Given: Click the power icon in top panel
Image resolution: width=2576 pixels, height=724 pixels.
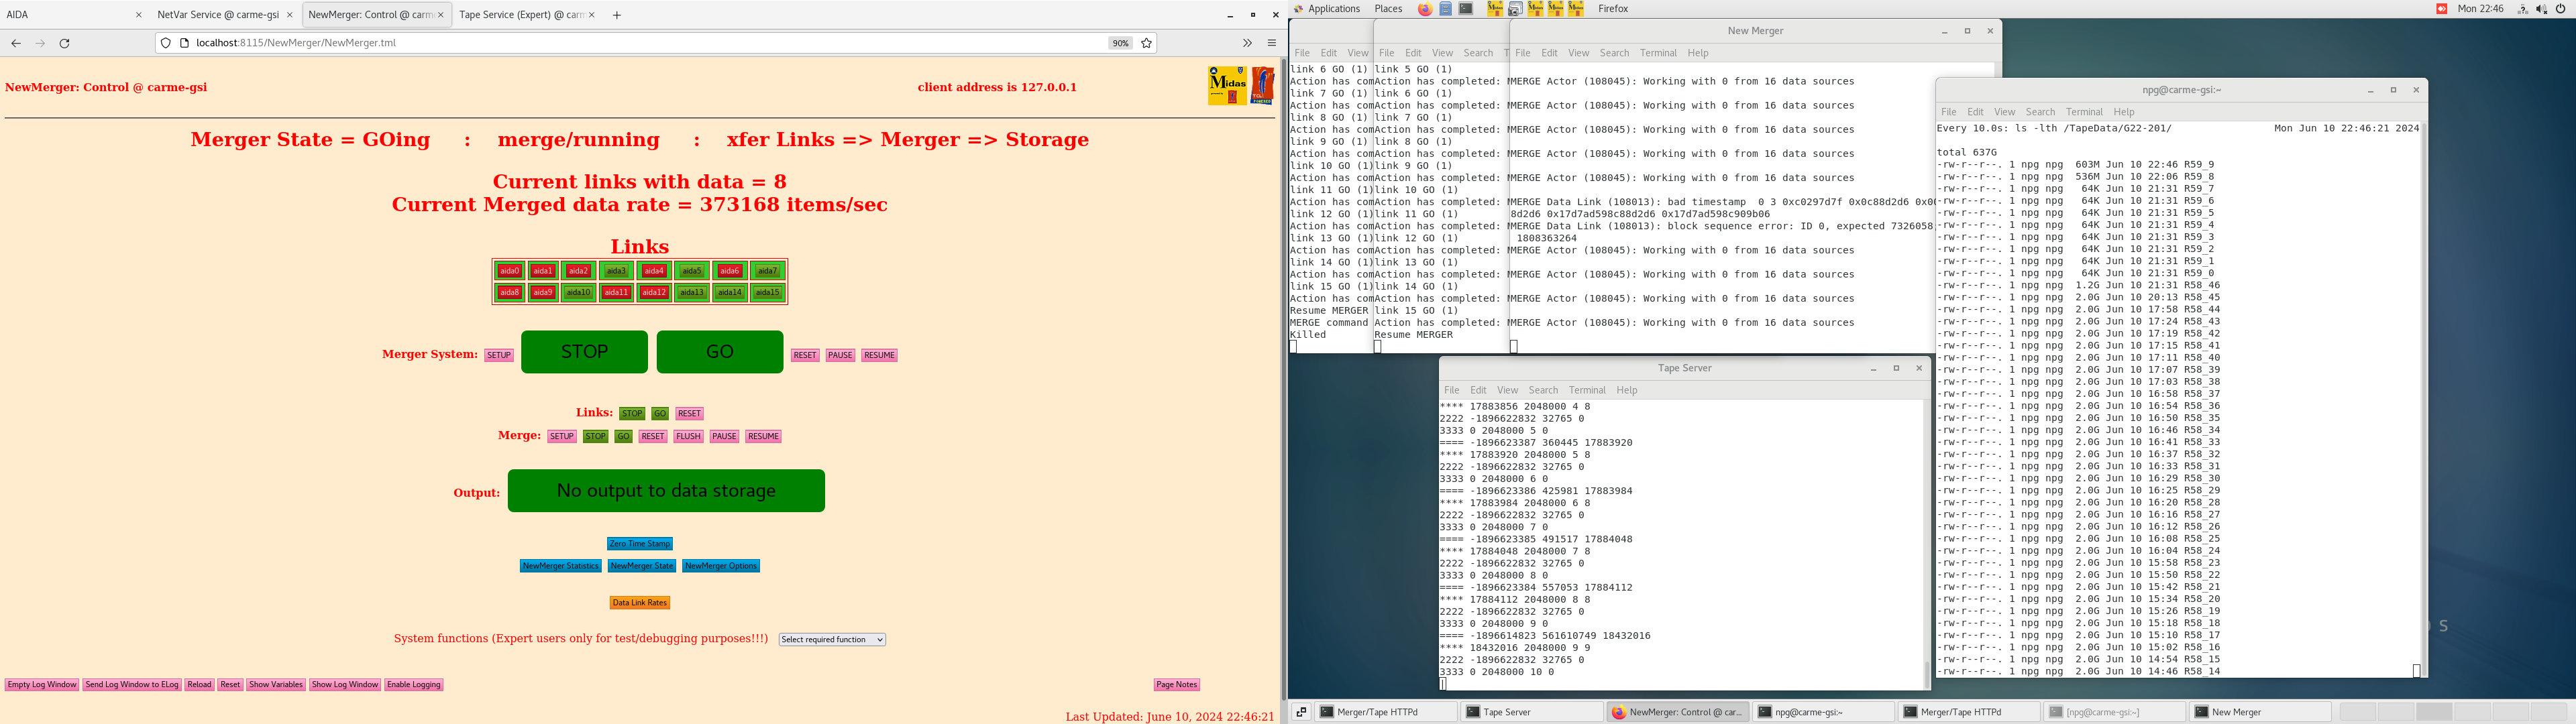Looking at the screenshot, I should pos(2560,9).
